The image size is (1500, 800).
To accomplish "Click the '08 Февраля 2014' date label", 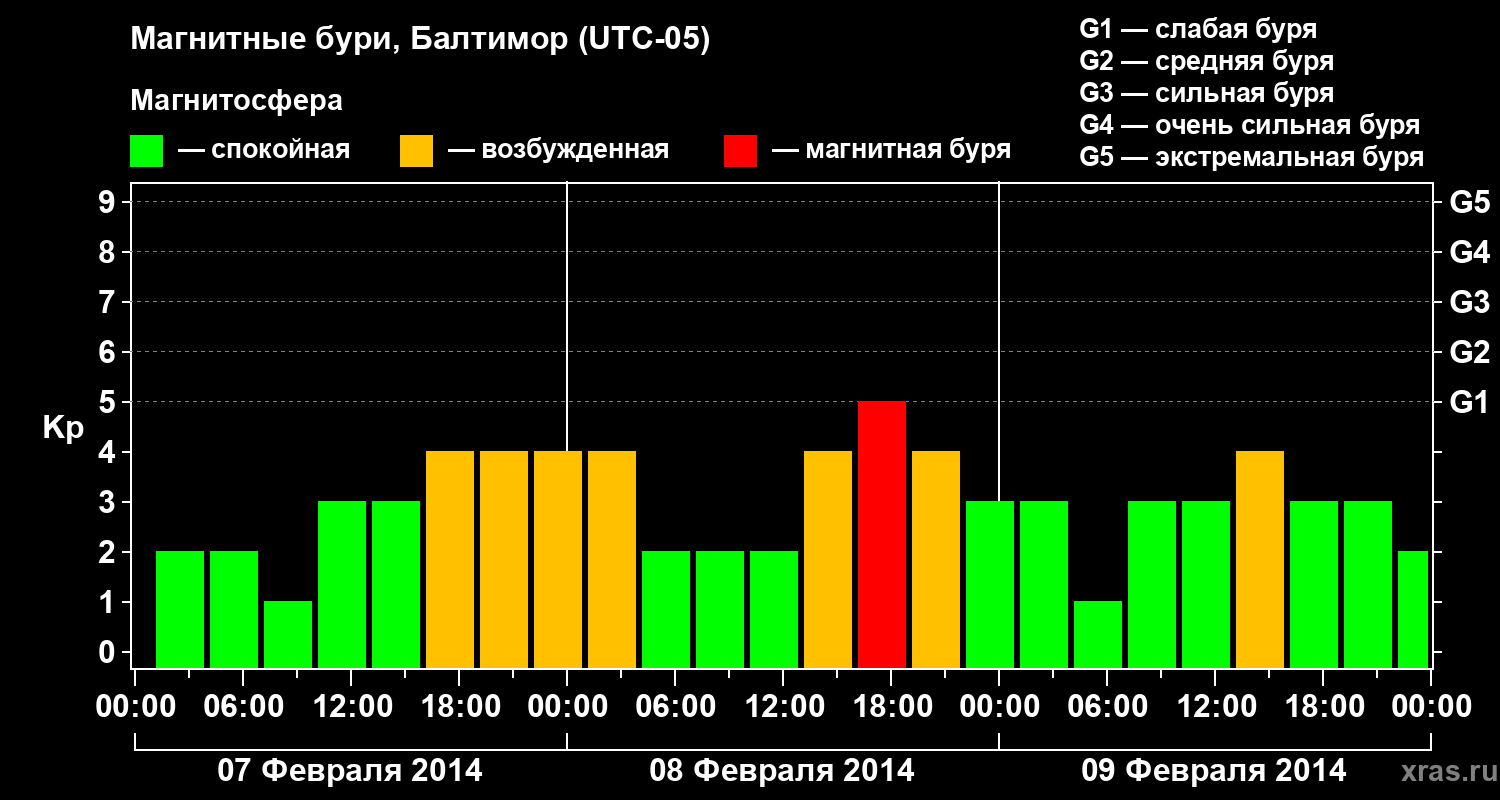I will point(782,771).
